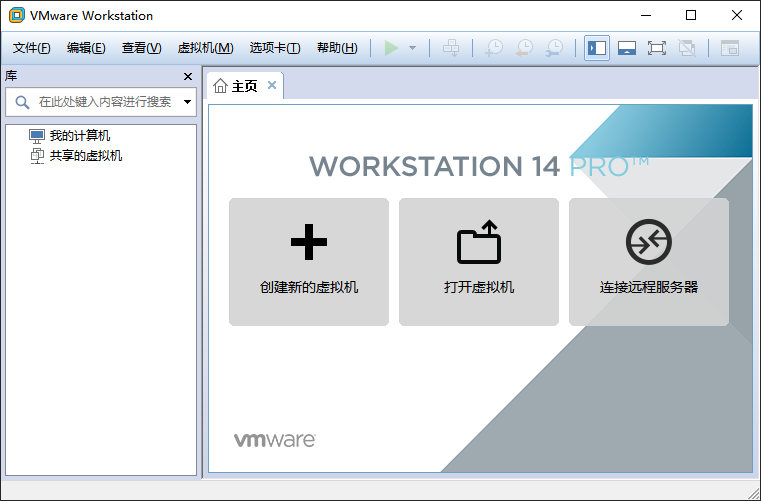Open the 编辑(E) menu
The height and width of the screenshot is (501, 761).
[86, 48]
